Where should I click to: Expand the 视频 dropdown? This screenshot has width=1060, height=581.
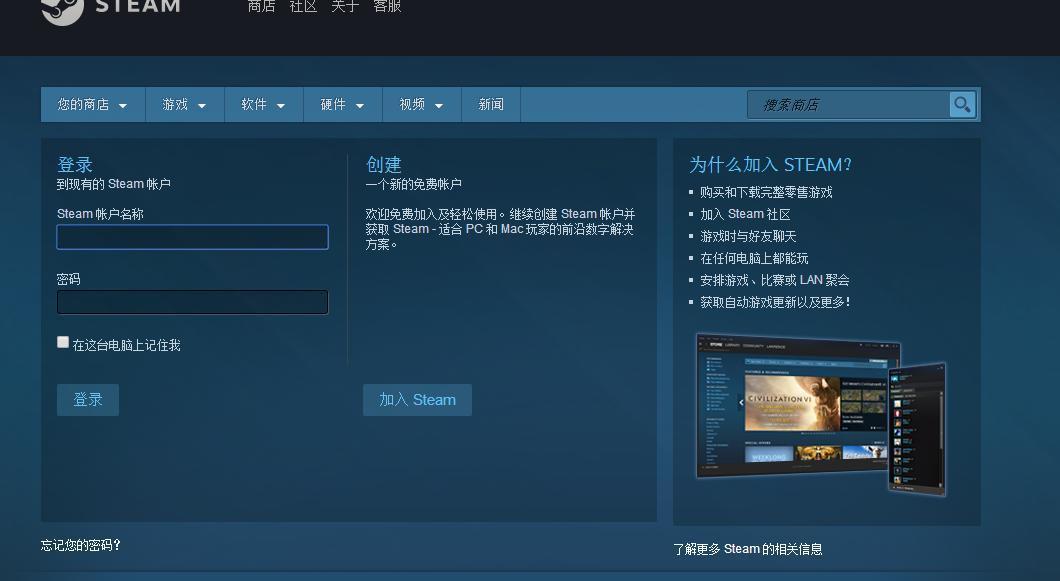point(421,104)
